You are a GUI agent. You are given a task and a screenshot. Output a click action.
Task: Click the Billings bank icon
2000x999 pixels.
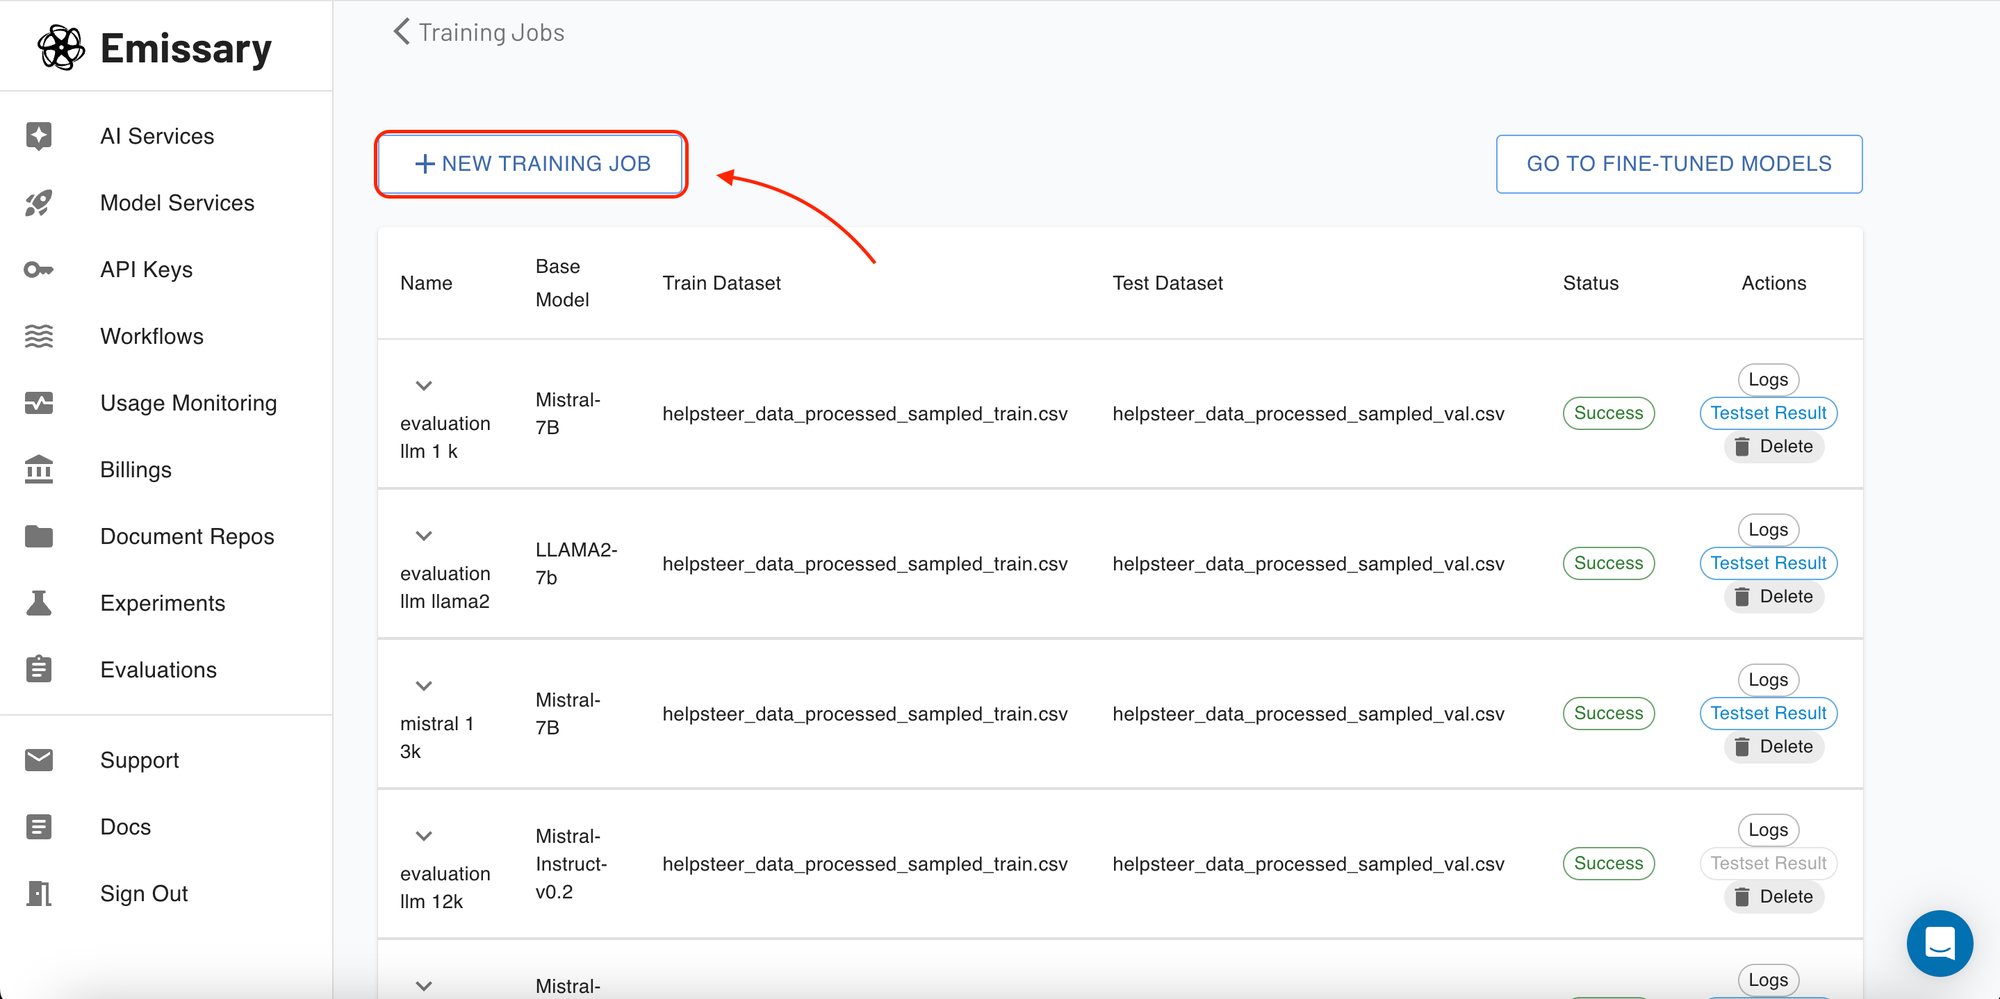pyautogui.click(x=39, y=469)
